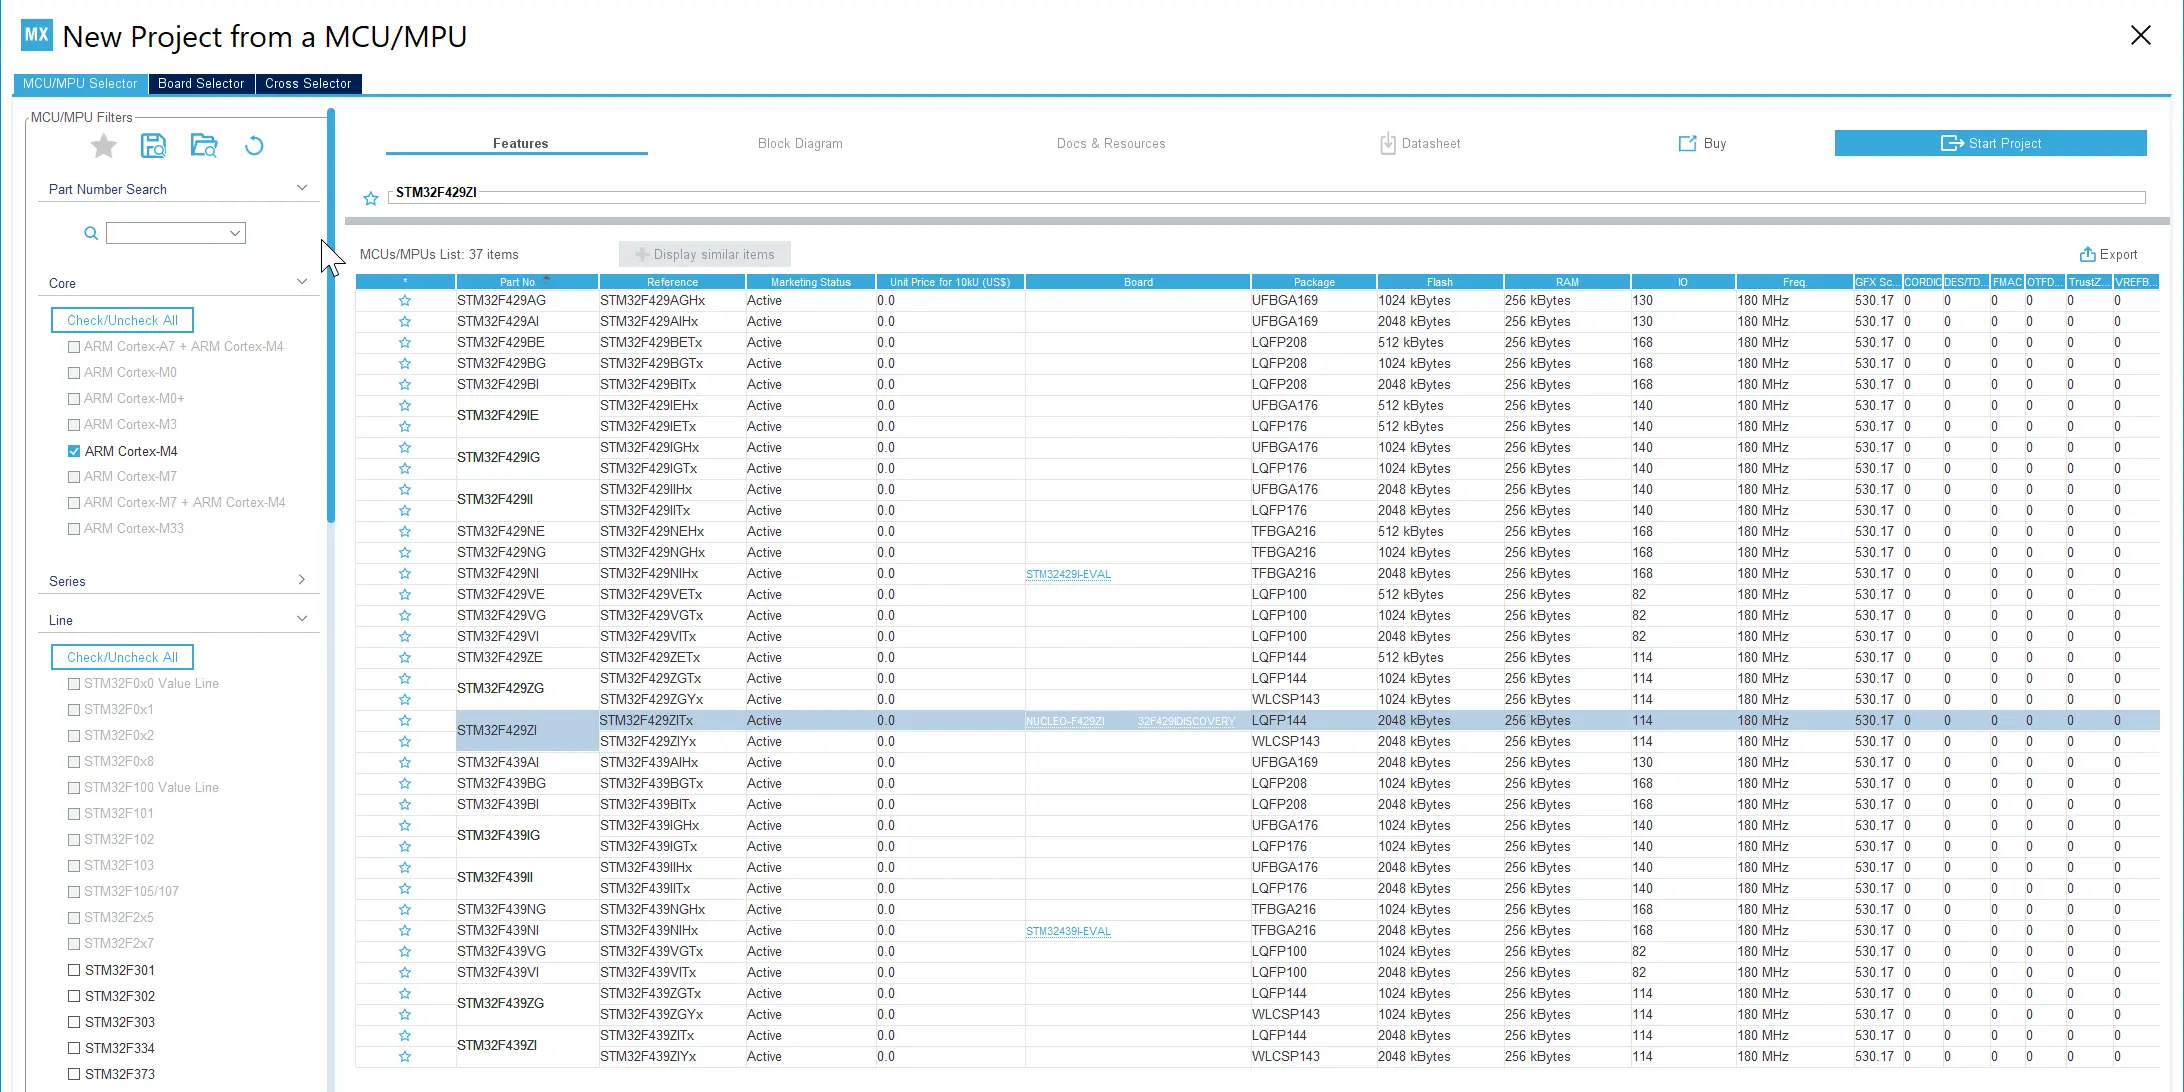
Task: Click the favorites star filter icon
Action: [x=104, y=147]
